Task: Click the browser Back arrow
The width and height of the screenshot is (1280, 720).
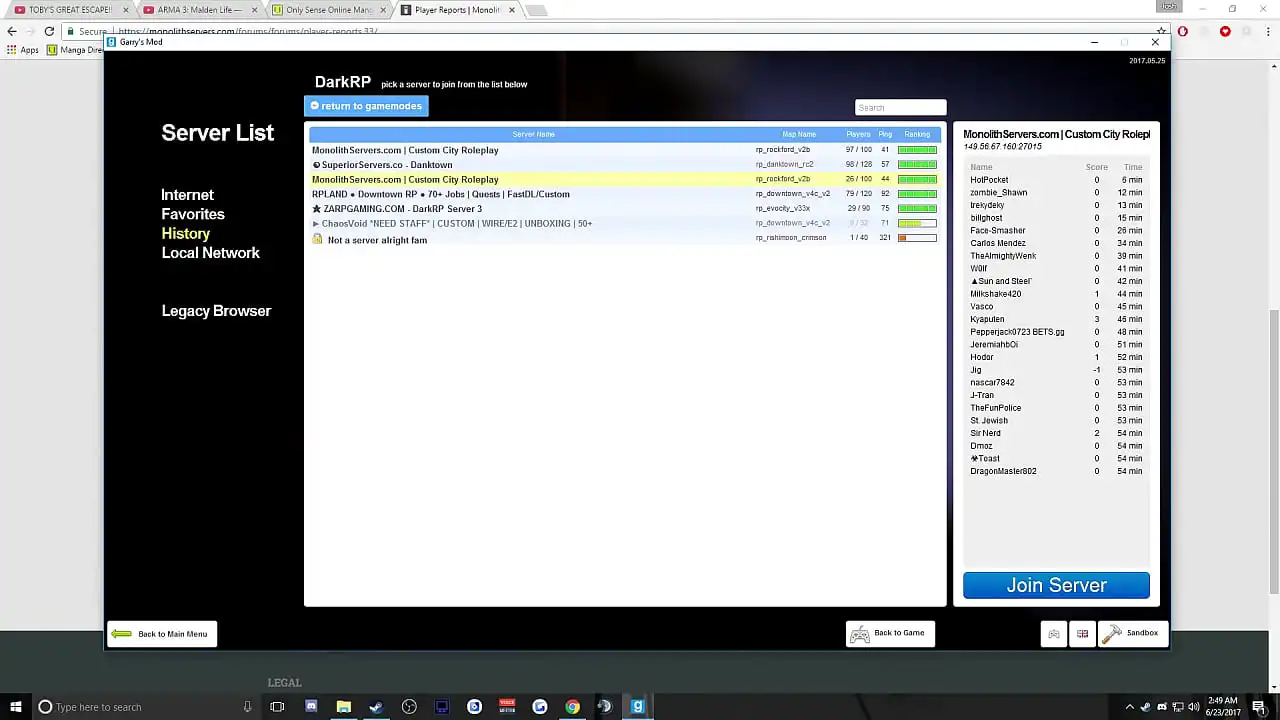Action: (12, 31)
